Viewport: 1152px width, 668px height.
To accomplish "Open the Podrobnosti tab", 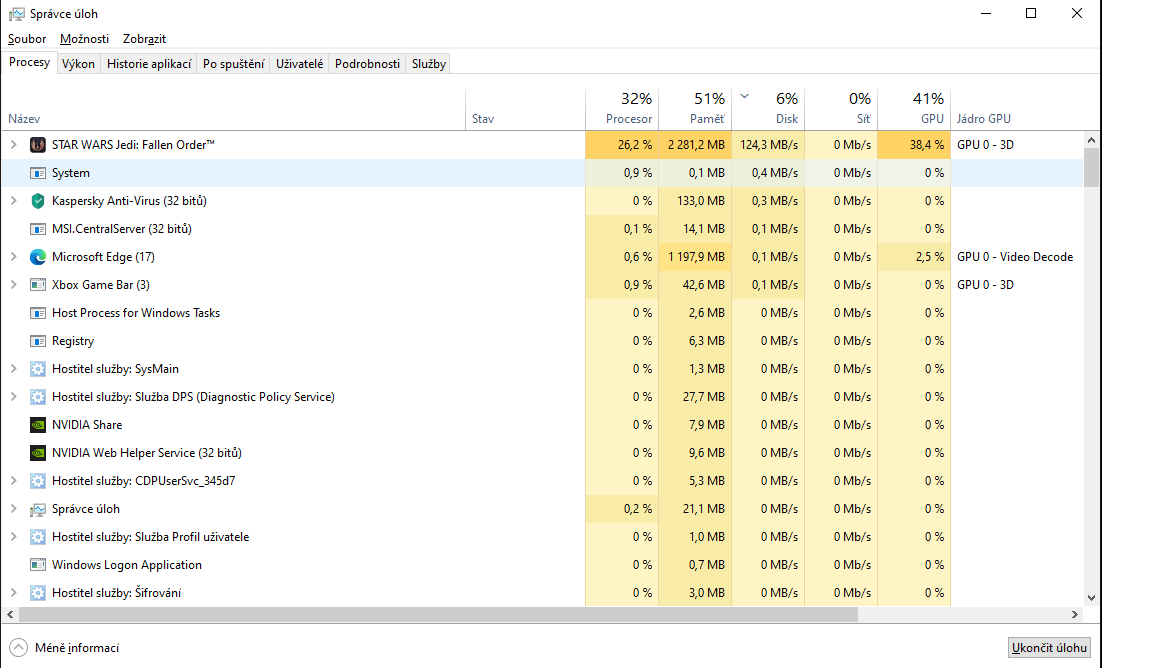I will 367,64.
